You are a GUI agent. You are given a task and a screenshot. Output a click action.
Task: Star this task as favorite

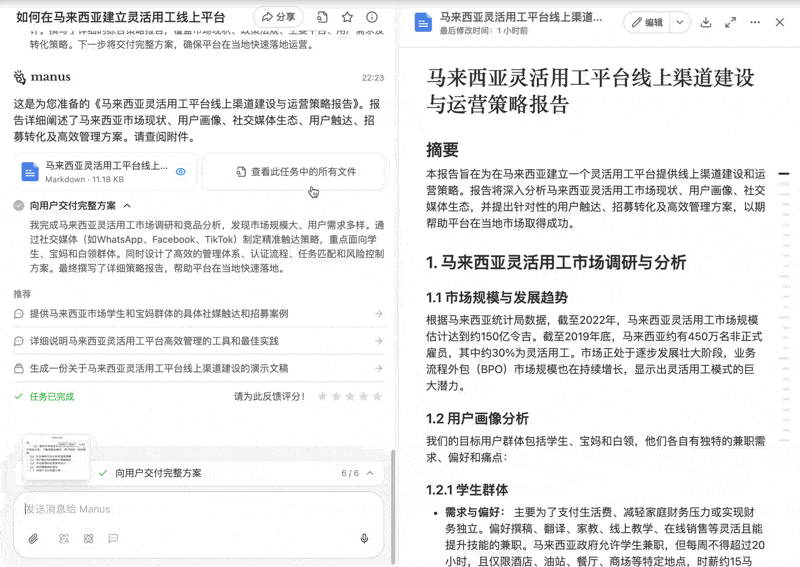pos(347,17)
